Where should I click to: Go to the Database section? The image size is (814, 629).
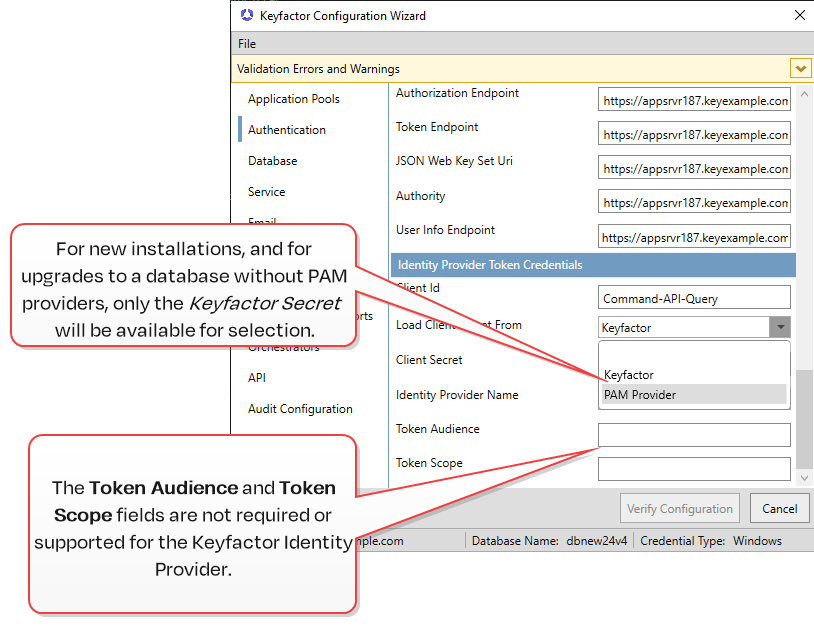[272, 161]
